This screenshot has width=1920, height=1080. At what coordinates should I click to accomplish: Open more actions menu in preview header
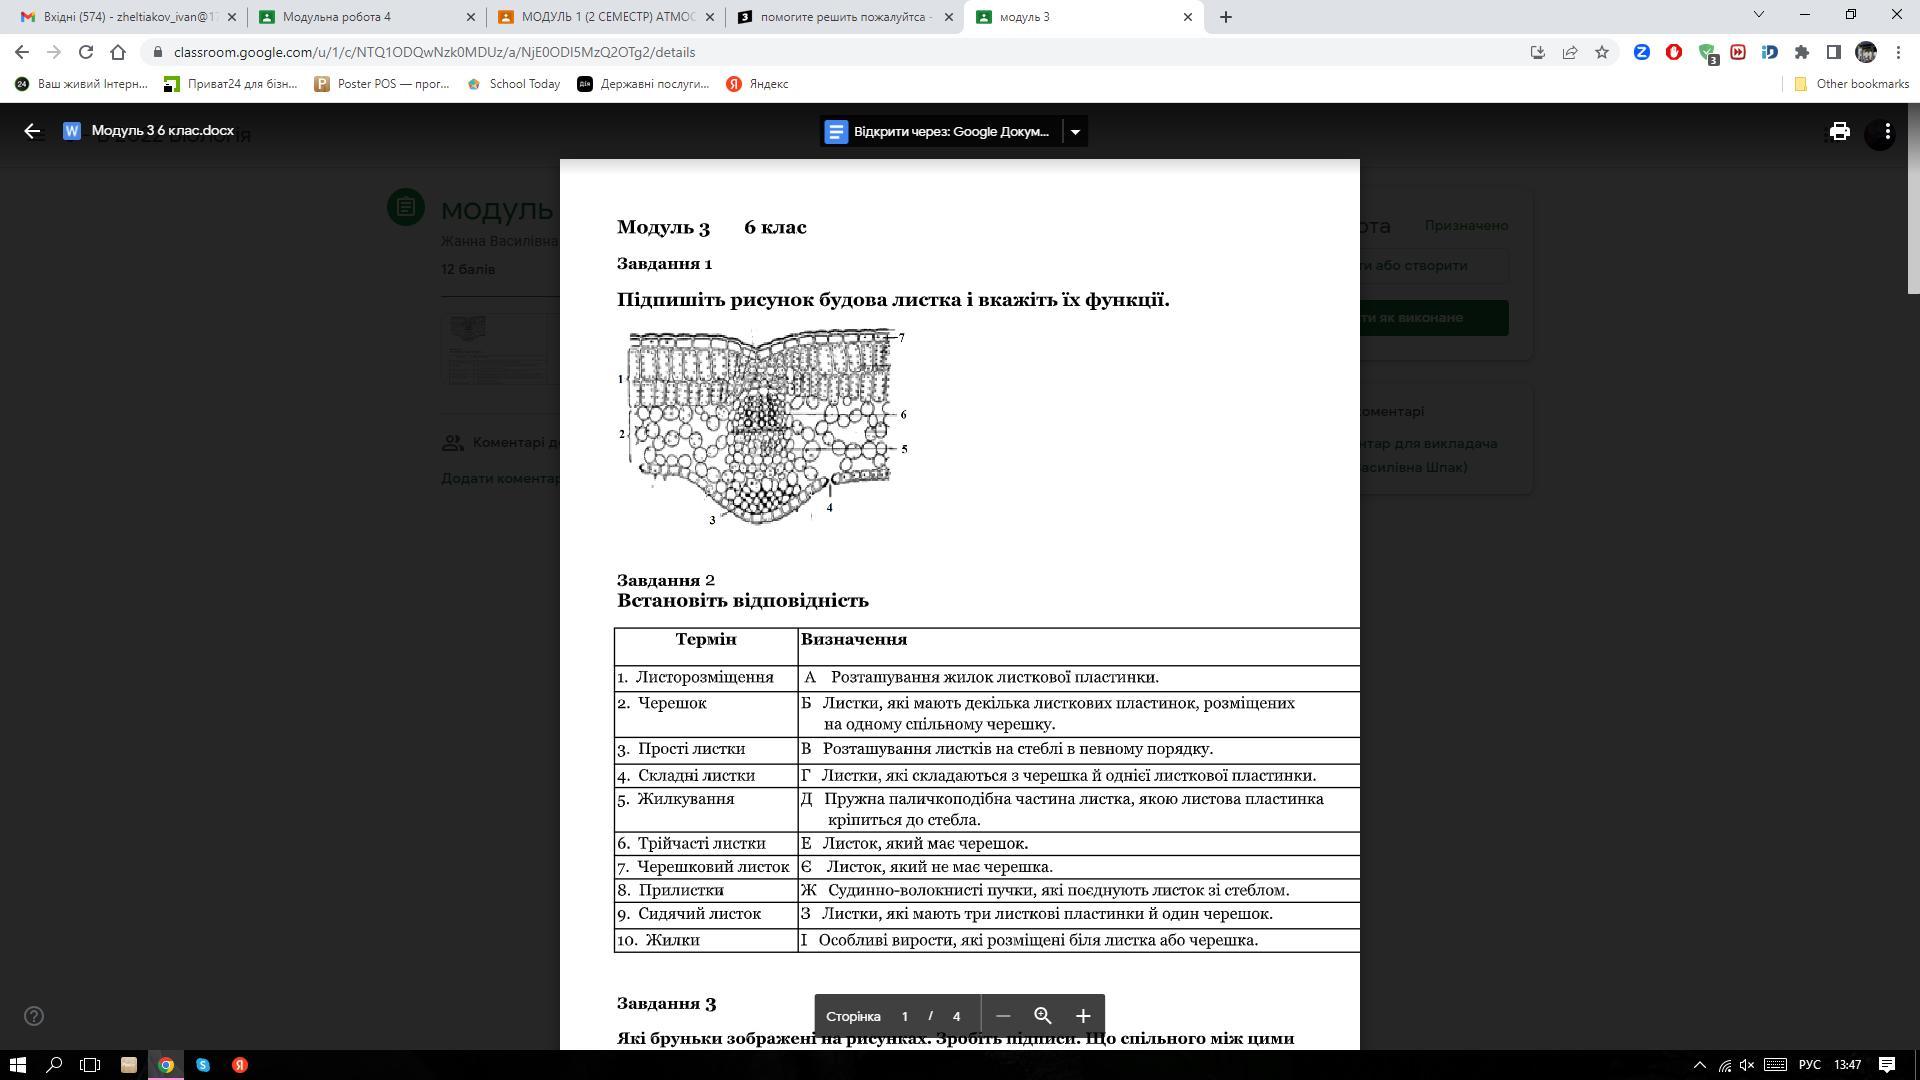coord(1886,131)
